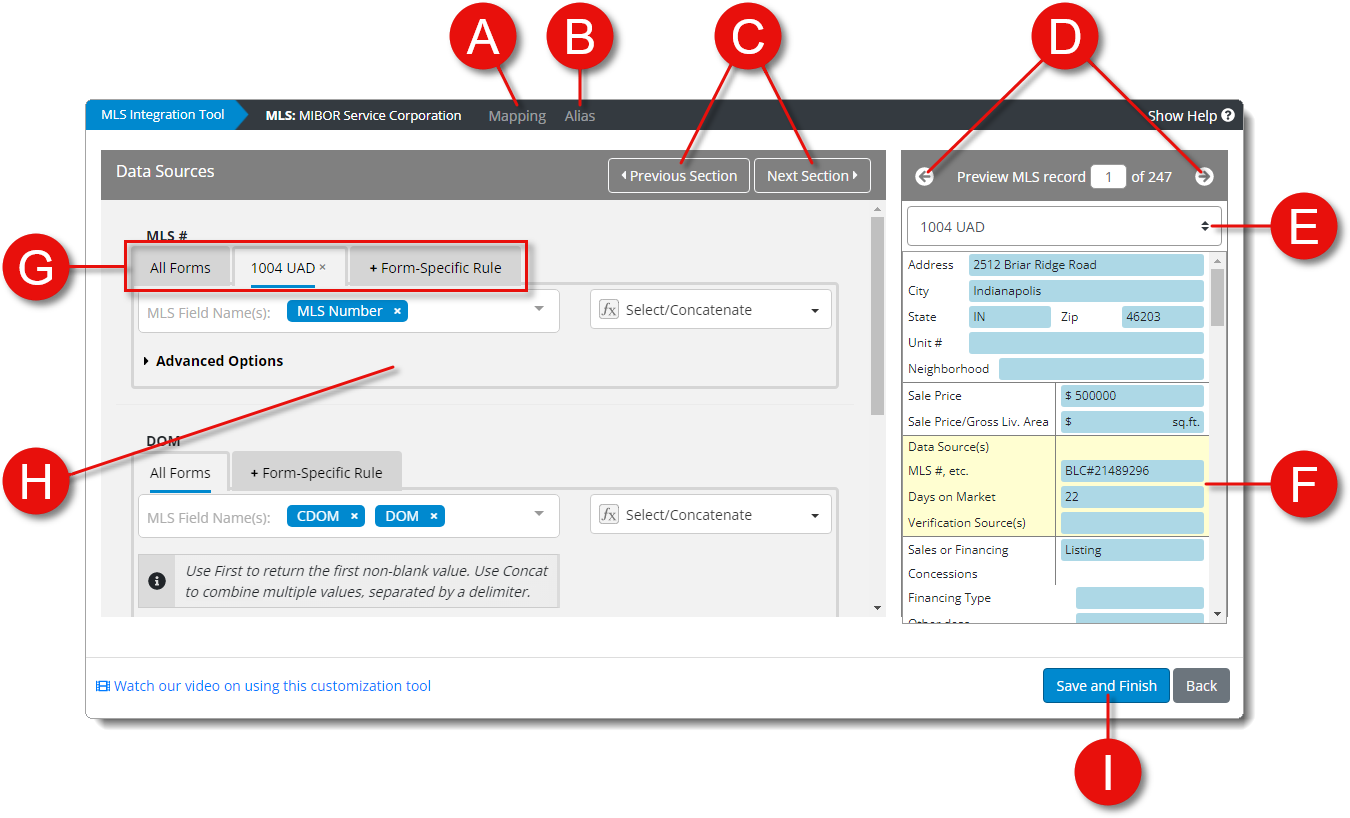Click the Show Help question mark icon
The image size is (1350, 818).
1228,115
